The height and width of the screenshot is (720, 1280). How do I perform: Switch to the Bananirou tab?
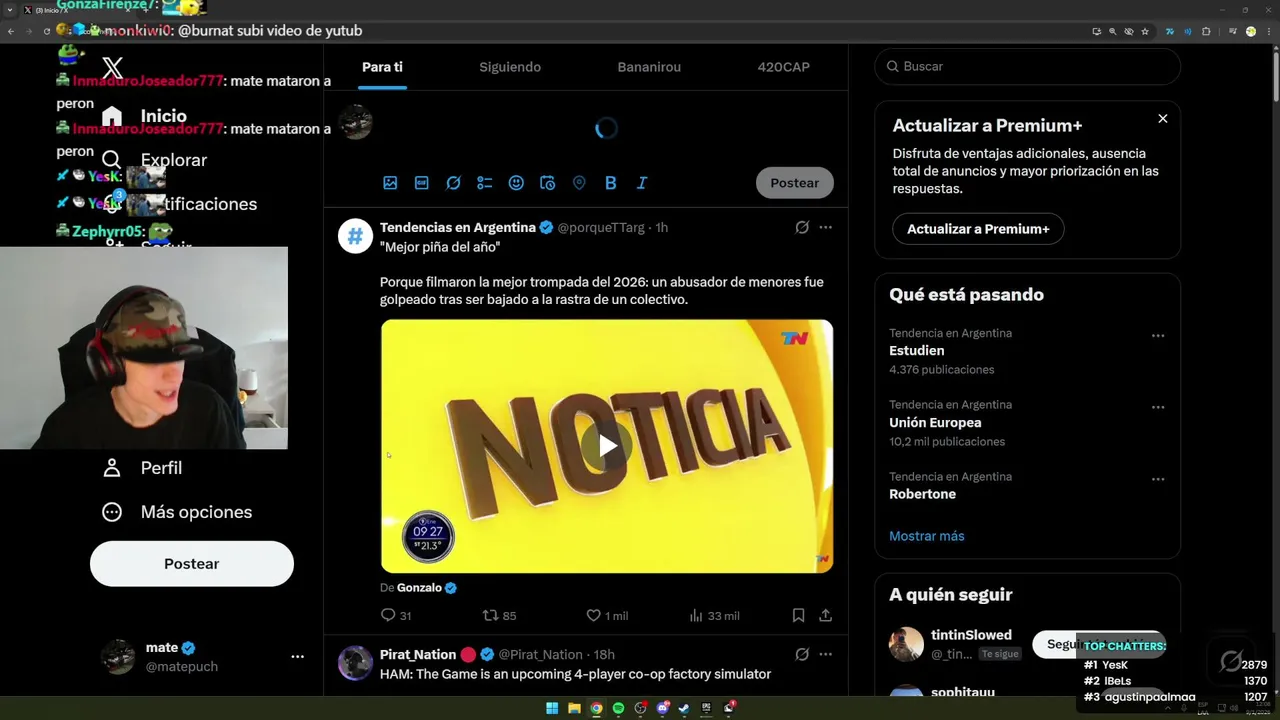649,67
